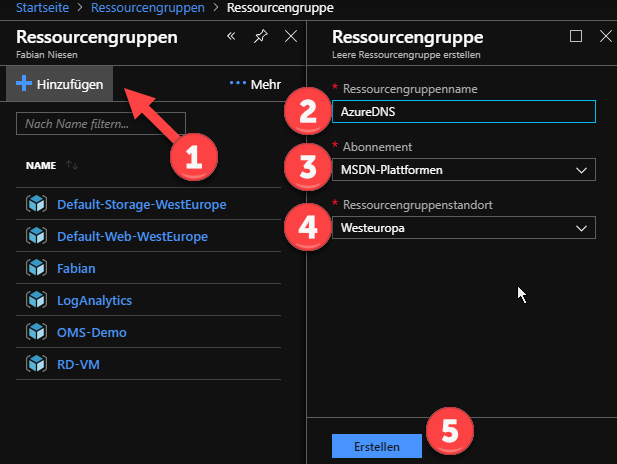Click the cube icon for Fabian
This screenshot has height=464, width=617.
(x=36, y=268)
